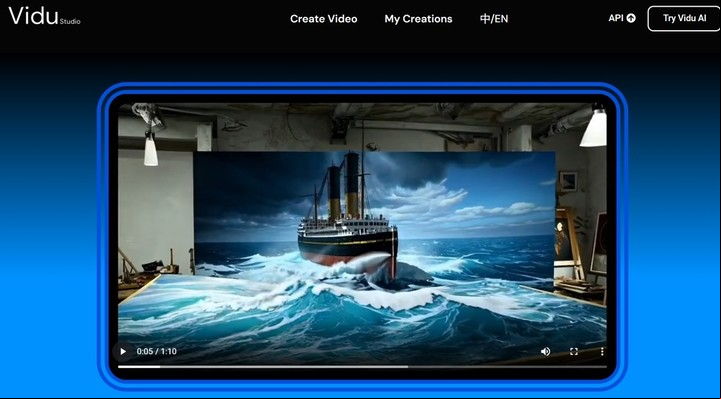The width and height of the screenshot is (721, 399).
Task: Go to the My Creations page
Action: (418, 19)
